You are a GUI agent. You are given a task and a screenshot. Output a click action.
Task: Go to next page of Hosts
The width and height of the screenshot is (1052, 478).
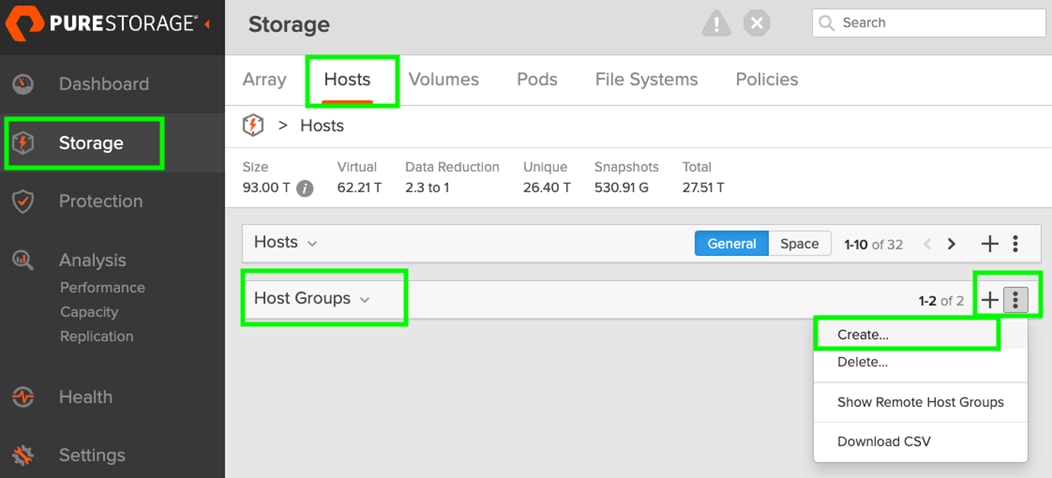951,243
